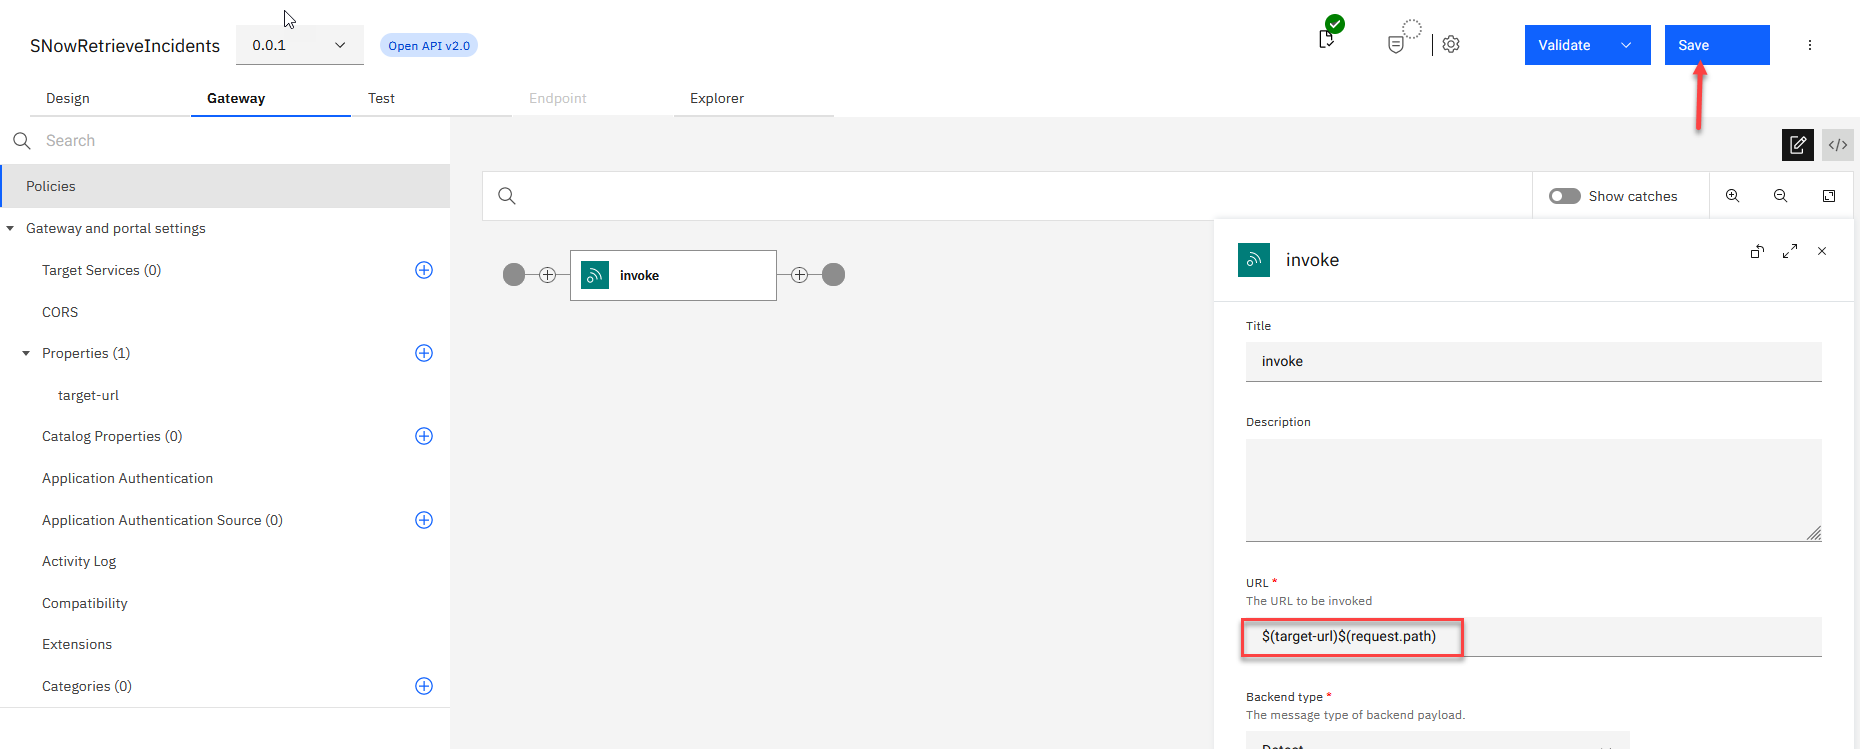Add a new Catalog Property
Image resolution: width=1860 pixels, height=749 pixels.
[424, 436]
